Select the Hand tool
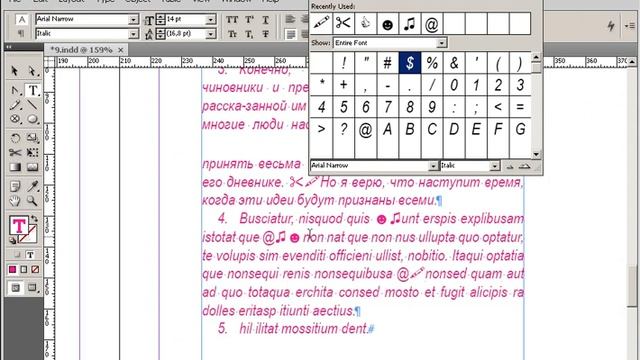640x360 pixels. click(x=15, y=201)
